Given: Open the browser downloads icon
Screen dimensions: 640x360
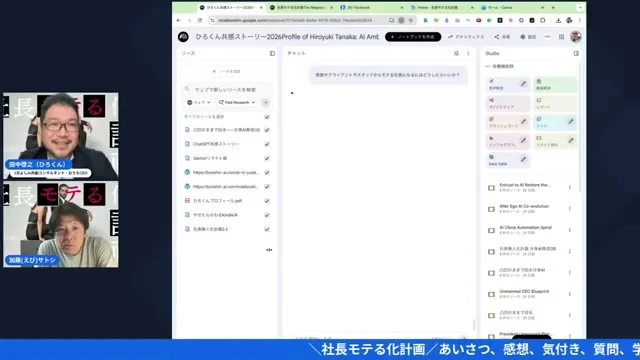Looking at the screenshot, I should tap(558, 20).
